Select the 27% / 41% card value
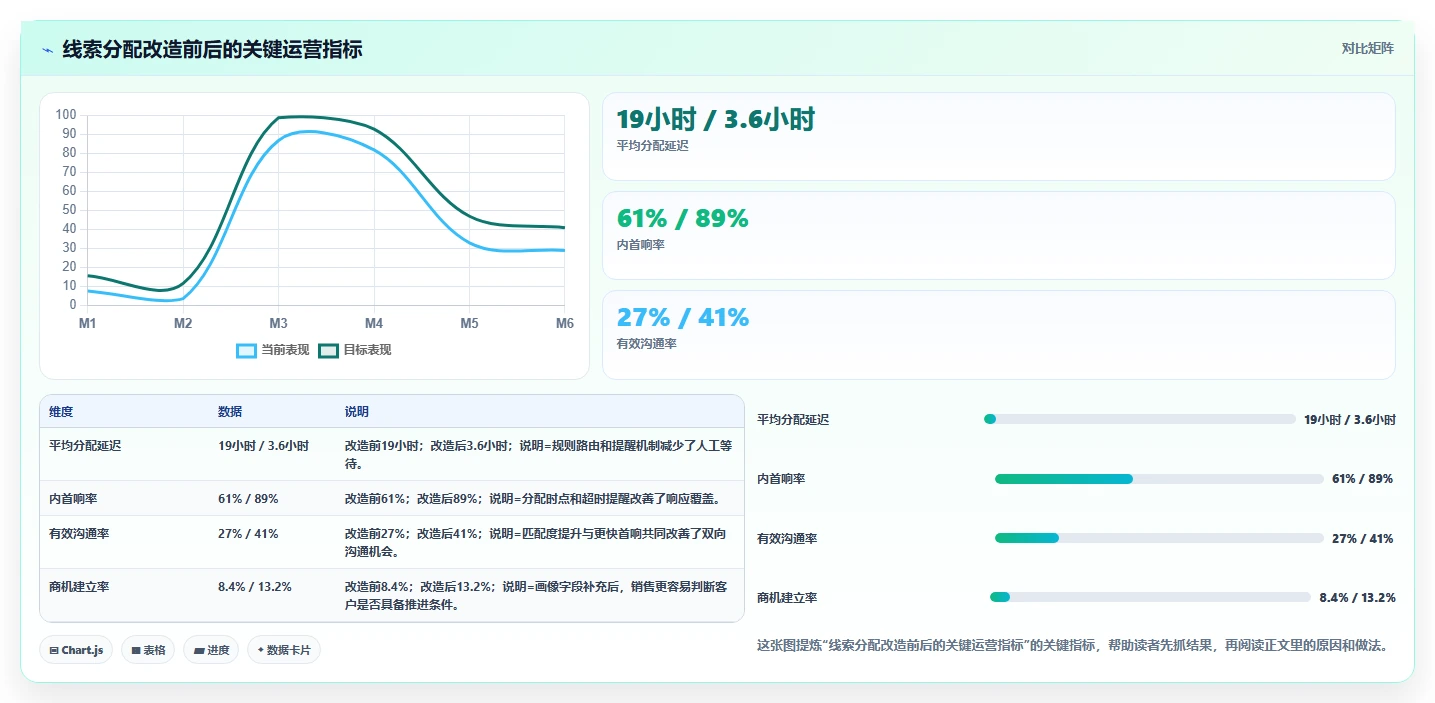The image size is (1435, 703). [x=683, y=317]
